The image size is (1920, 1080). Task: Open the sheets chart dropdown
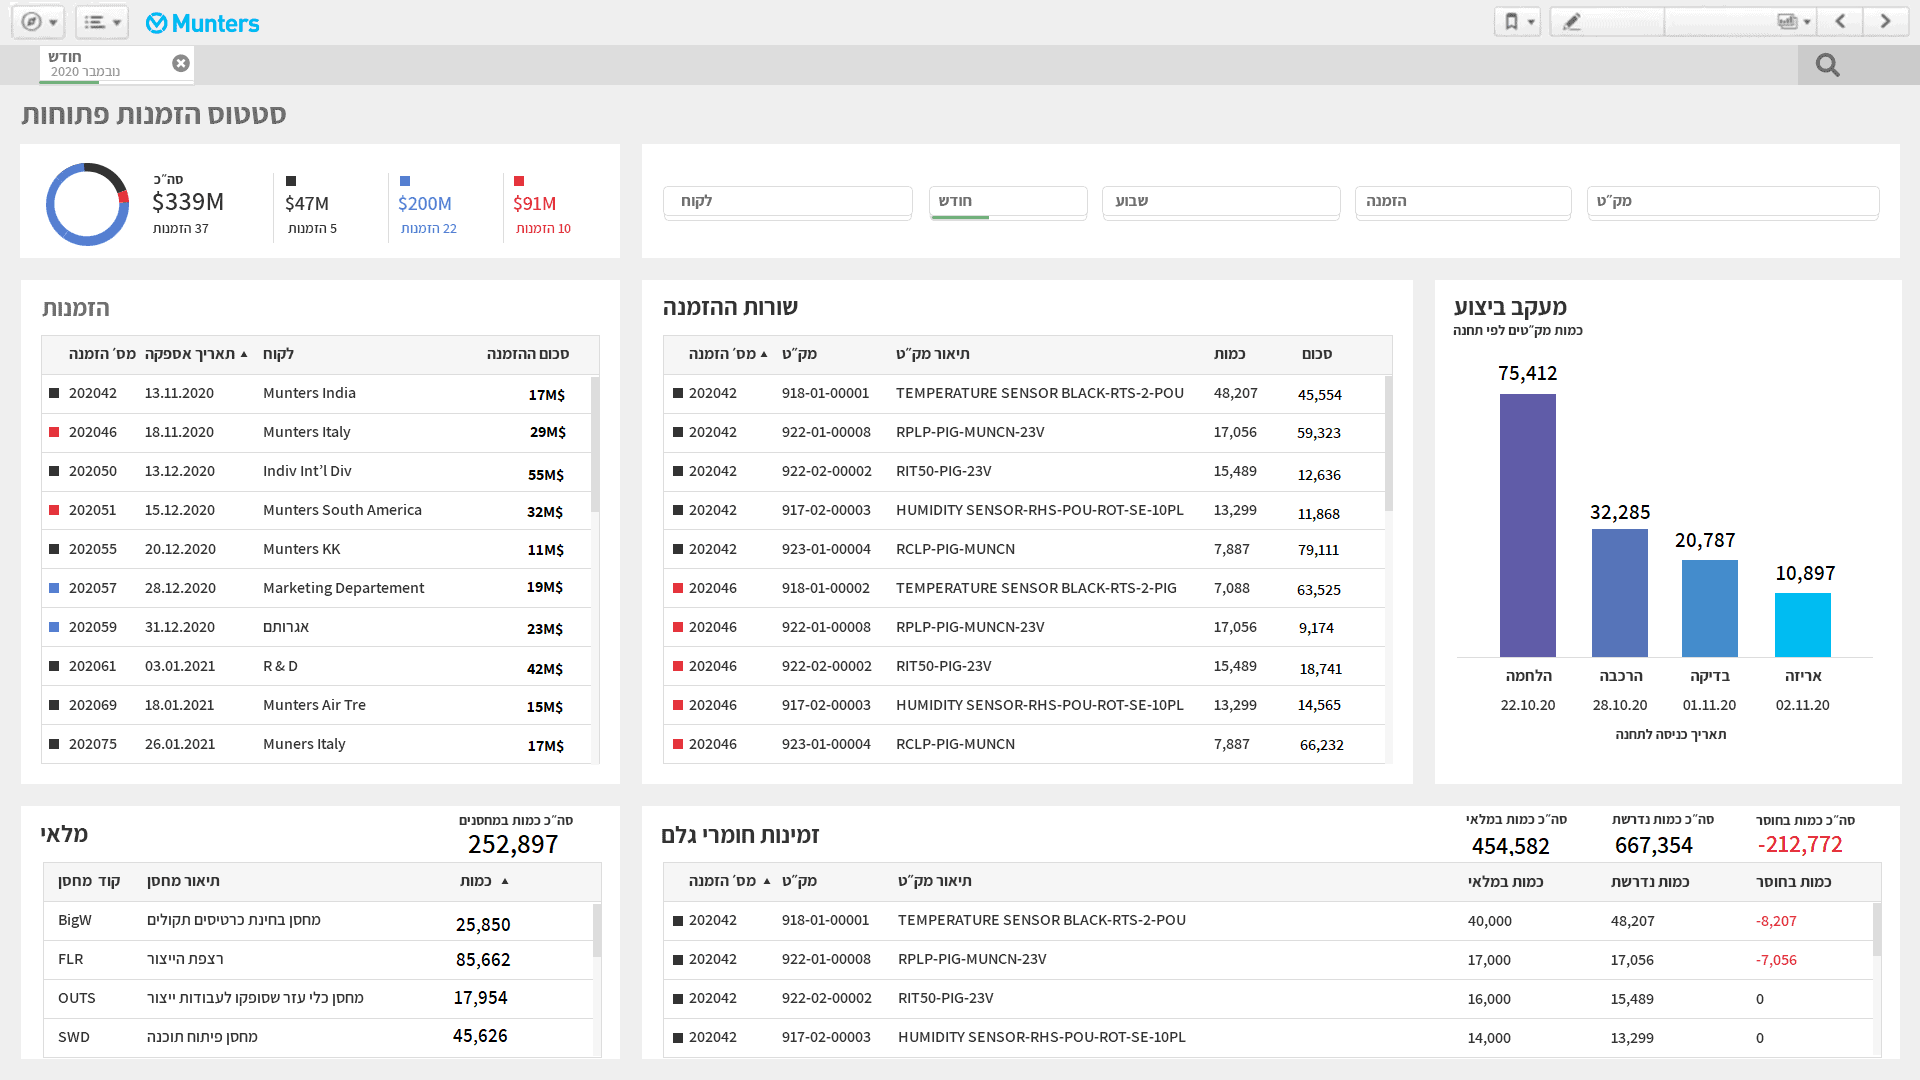(1793, 22)
